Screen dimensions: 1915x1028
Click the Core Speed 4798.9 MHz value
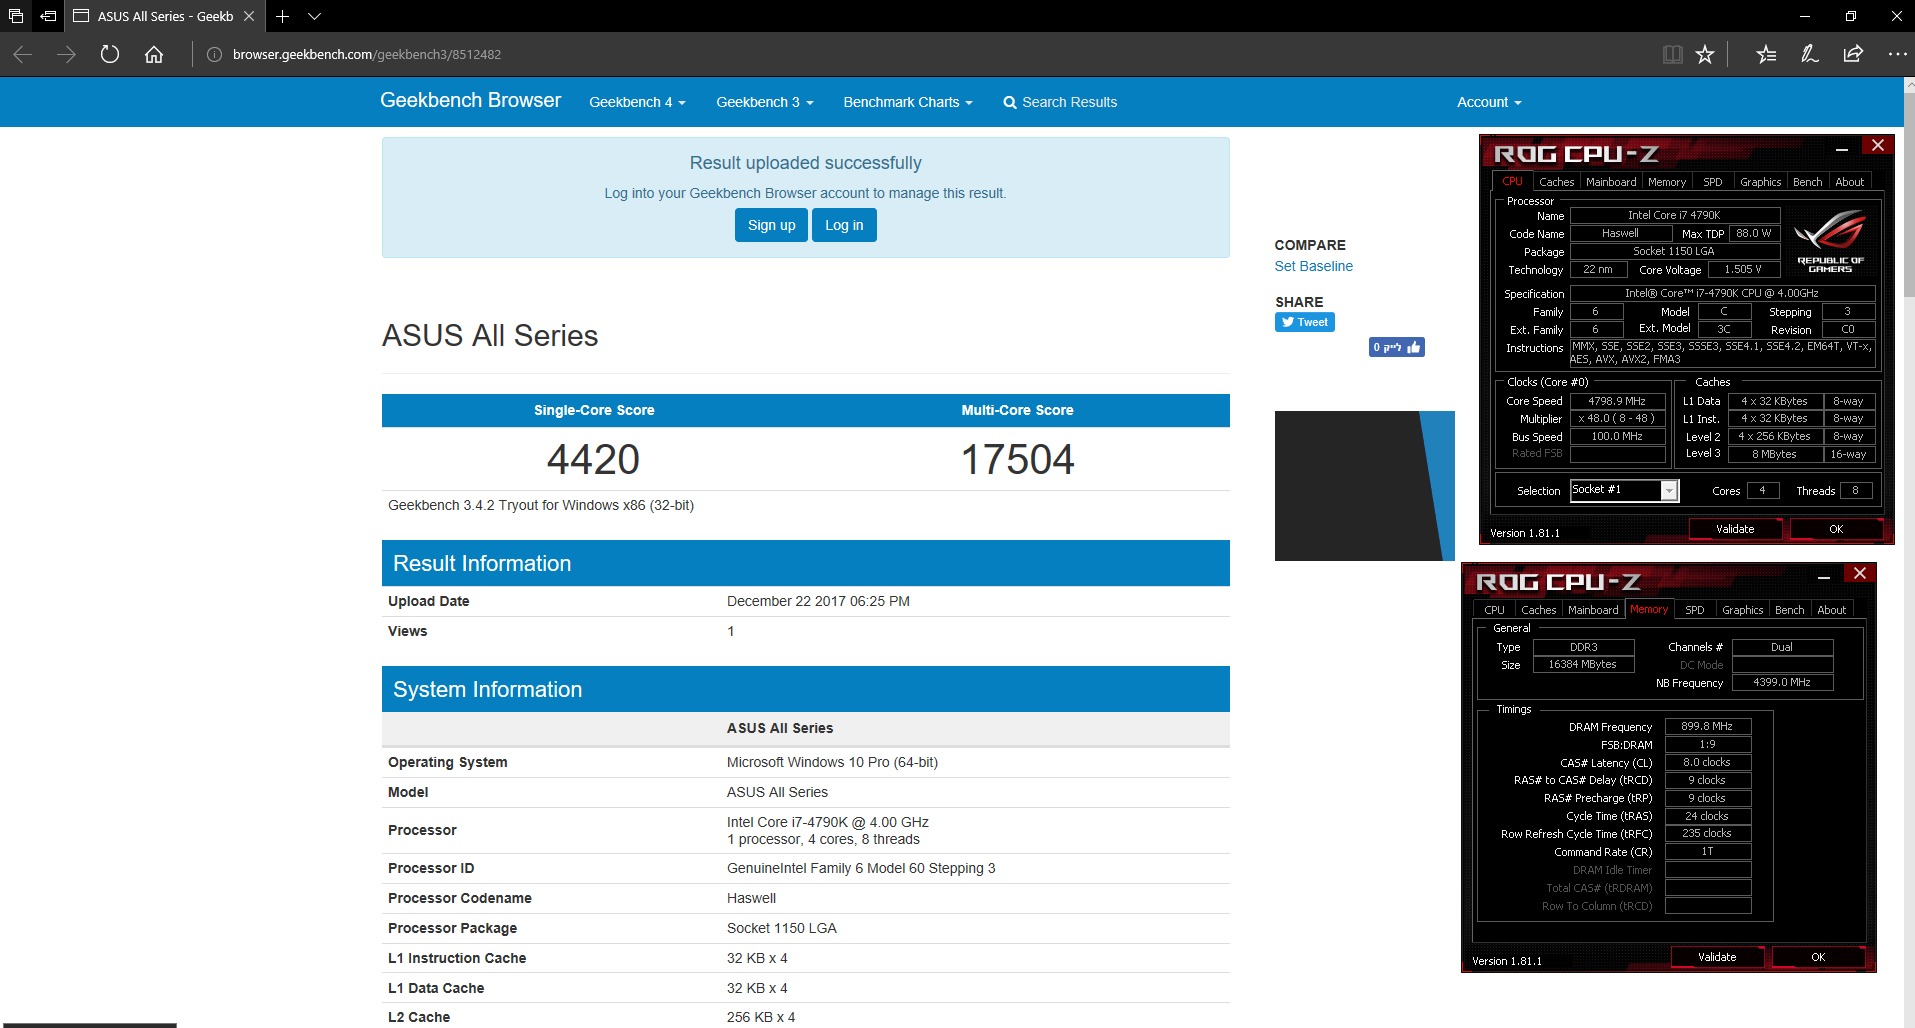1617,401
